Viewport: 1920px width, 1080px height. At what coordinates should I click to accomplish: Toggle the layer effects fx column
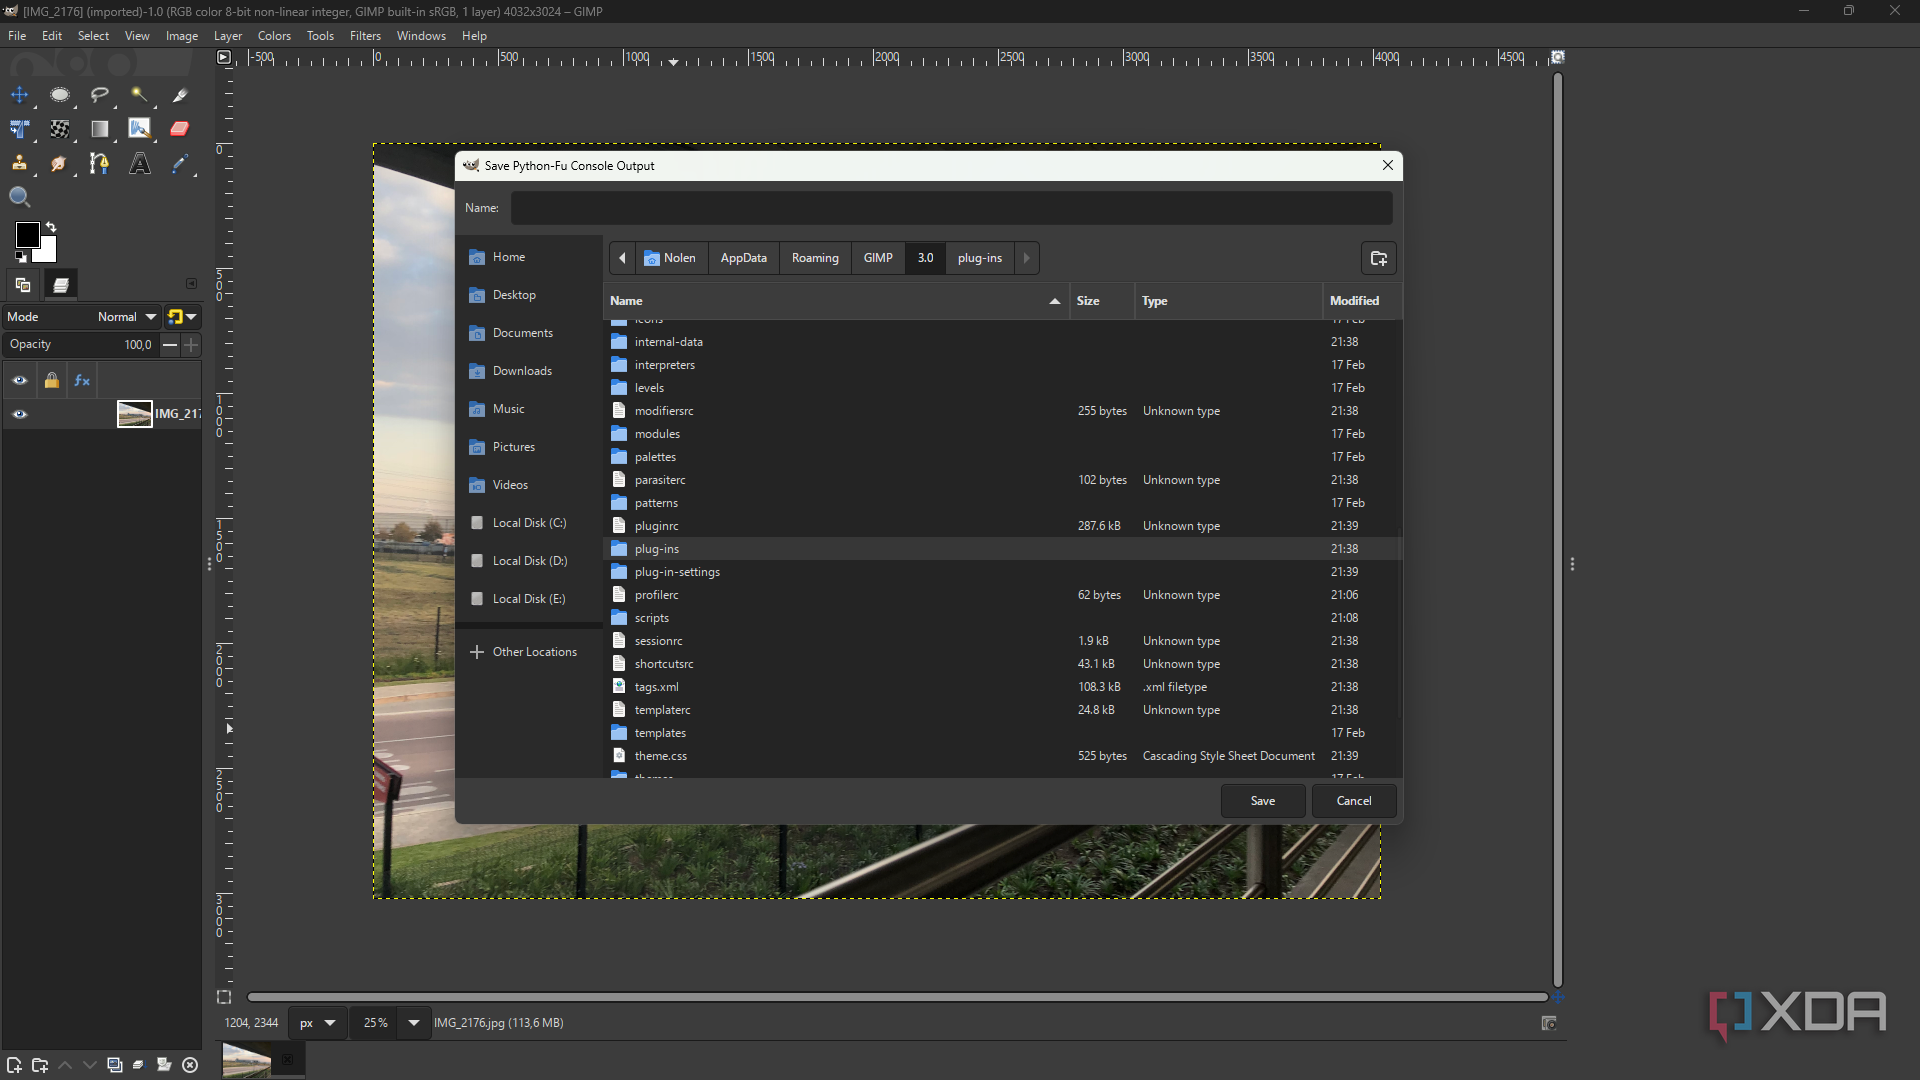tap(82, 380)
